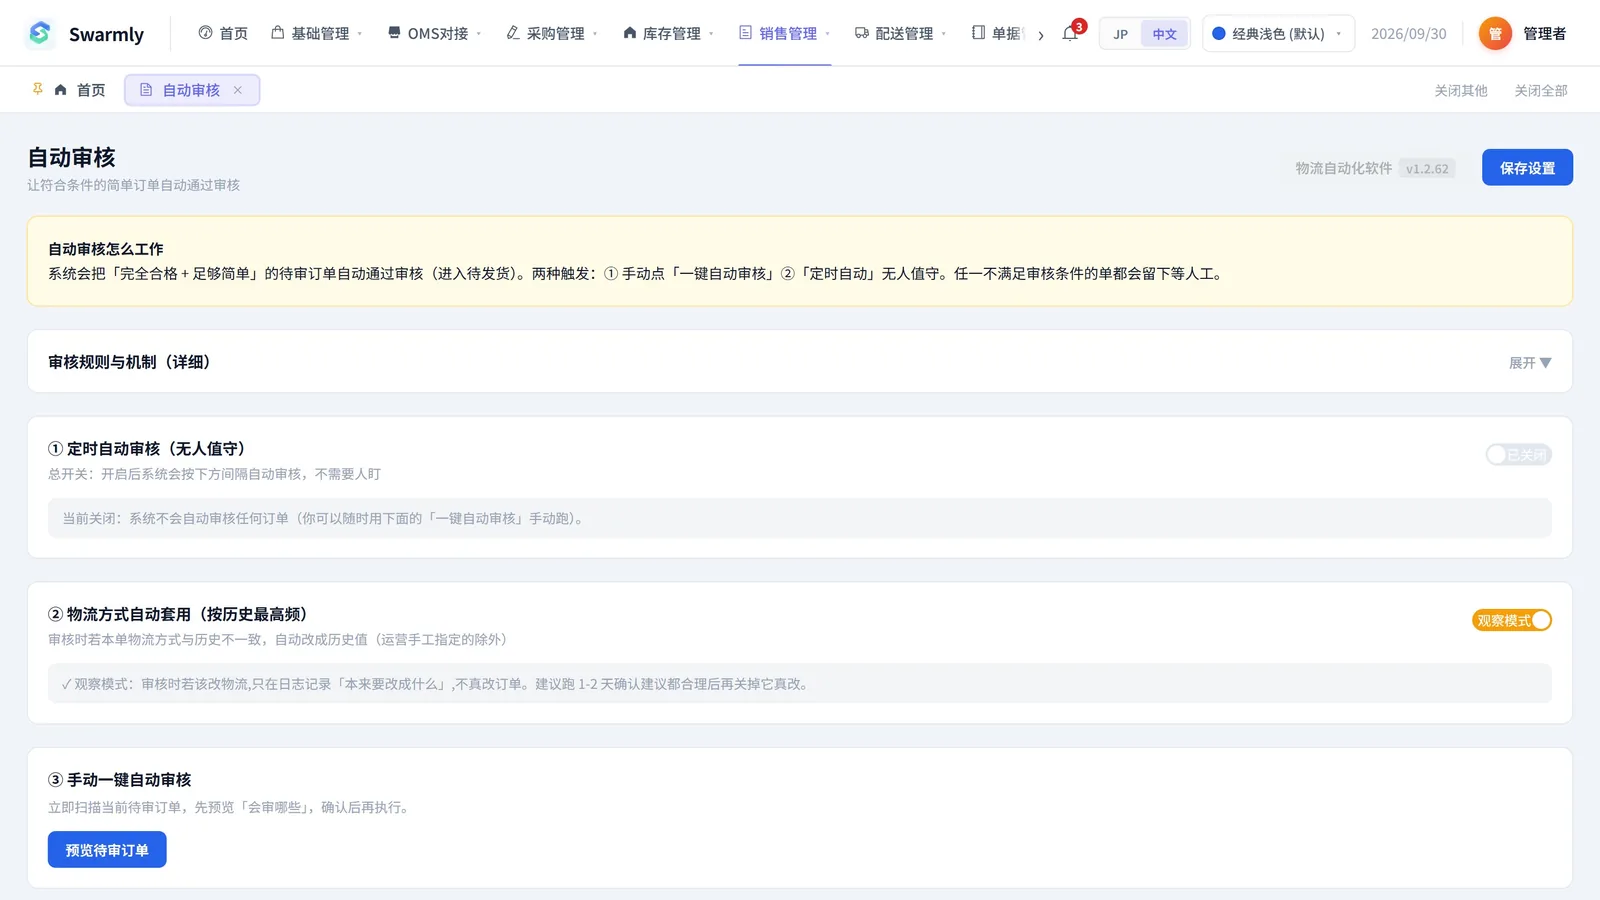Click the 配送管理 truck icon

(x=861, y=33)
